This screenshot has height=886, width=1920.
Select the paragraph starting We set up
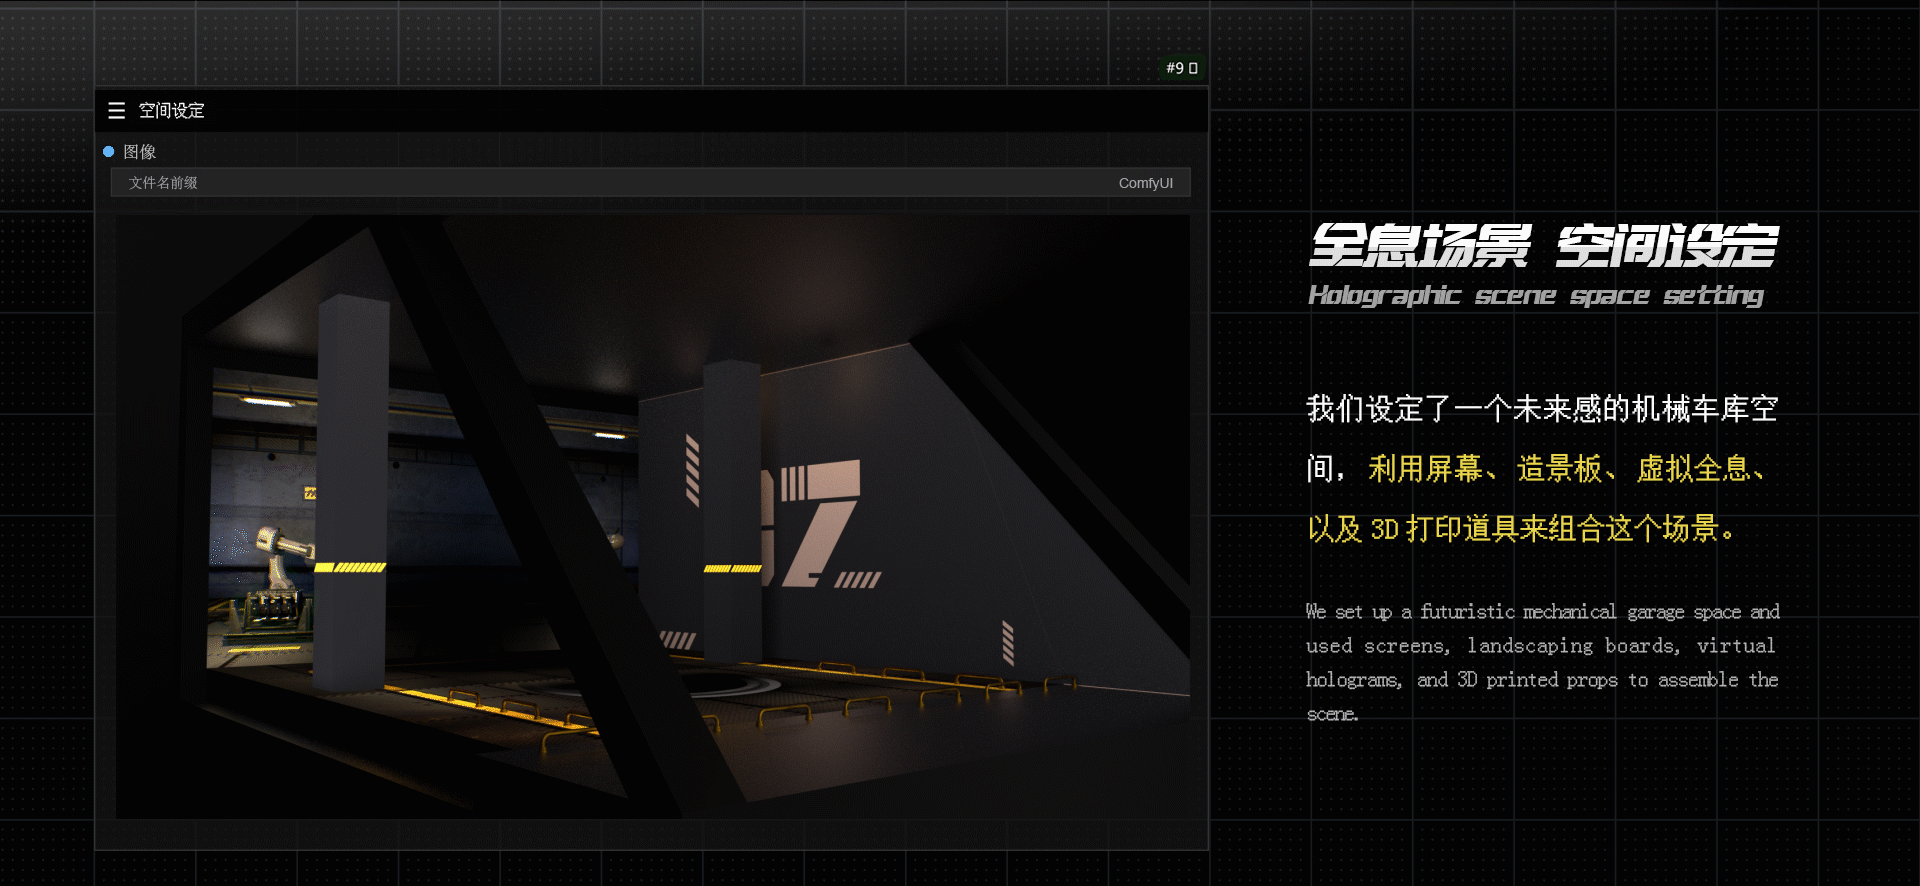coord(1542,662)
